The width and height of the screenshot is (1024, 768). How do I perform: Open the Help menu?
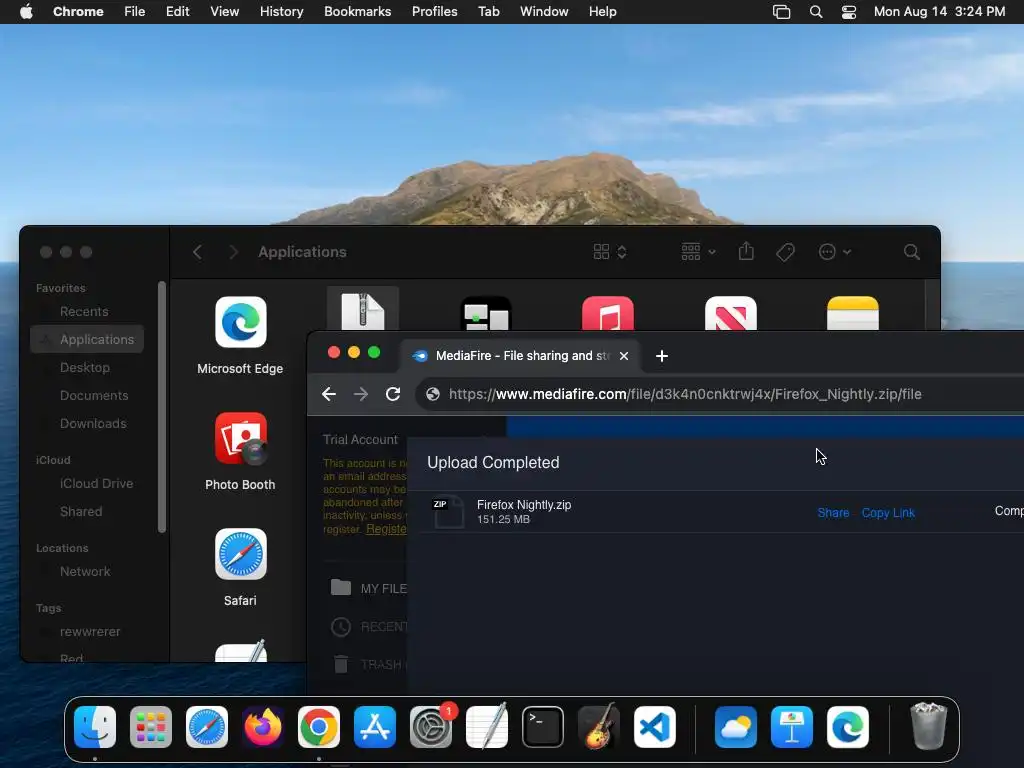point(602,12)
